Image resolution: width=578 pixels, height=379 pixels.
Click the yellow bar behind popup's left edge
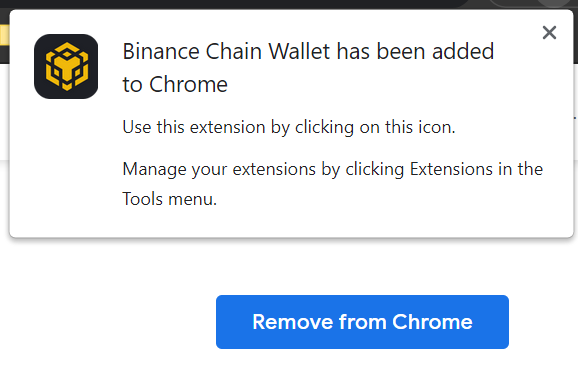tap(4, 35)
